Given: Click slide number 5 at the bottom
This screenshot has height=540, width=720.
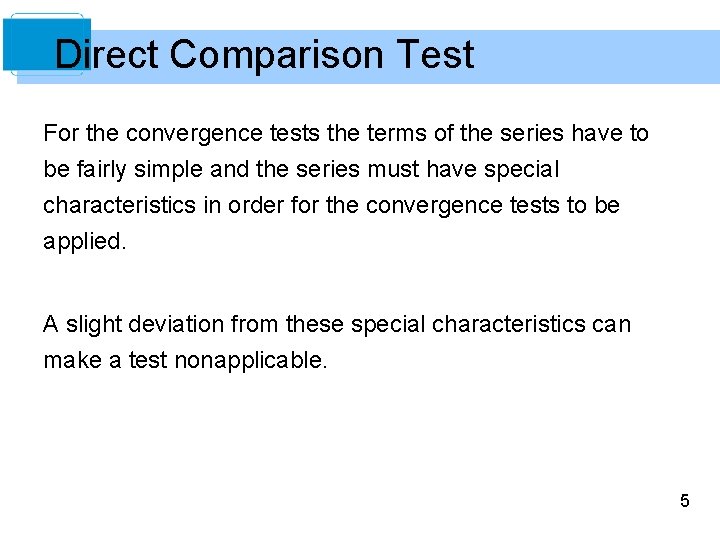Looking at the screenshot, I should [684, 501].
